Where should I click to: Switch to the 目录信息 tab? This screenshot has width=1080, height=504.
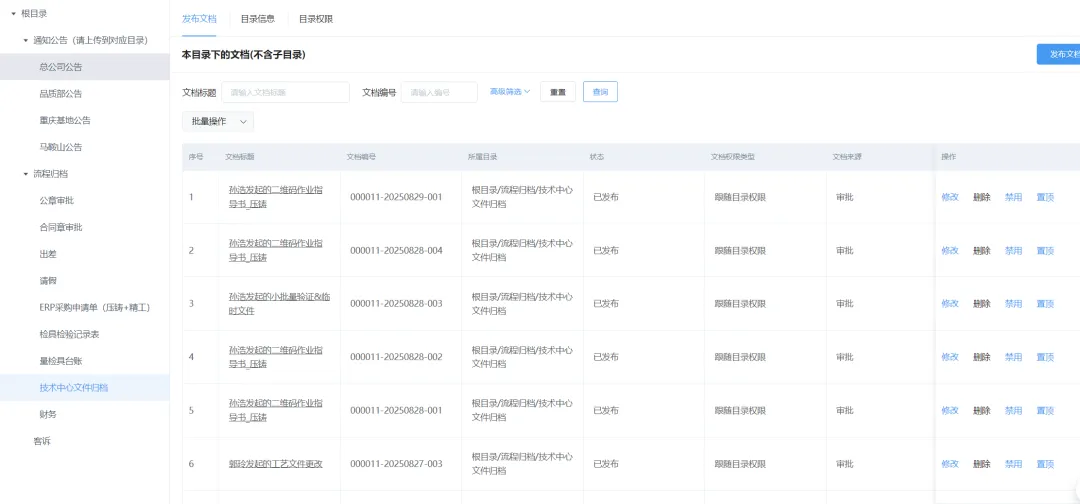point(257,19)
